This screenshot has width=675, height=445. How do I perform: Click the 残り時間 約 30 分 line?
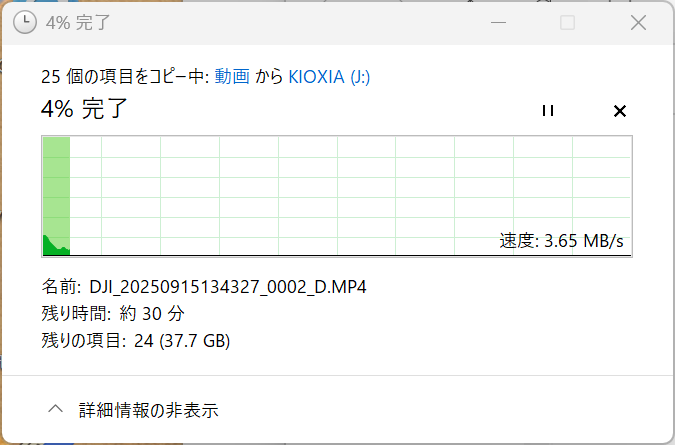(x=113, y=314)
